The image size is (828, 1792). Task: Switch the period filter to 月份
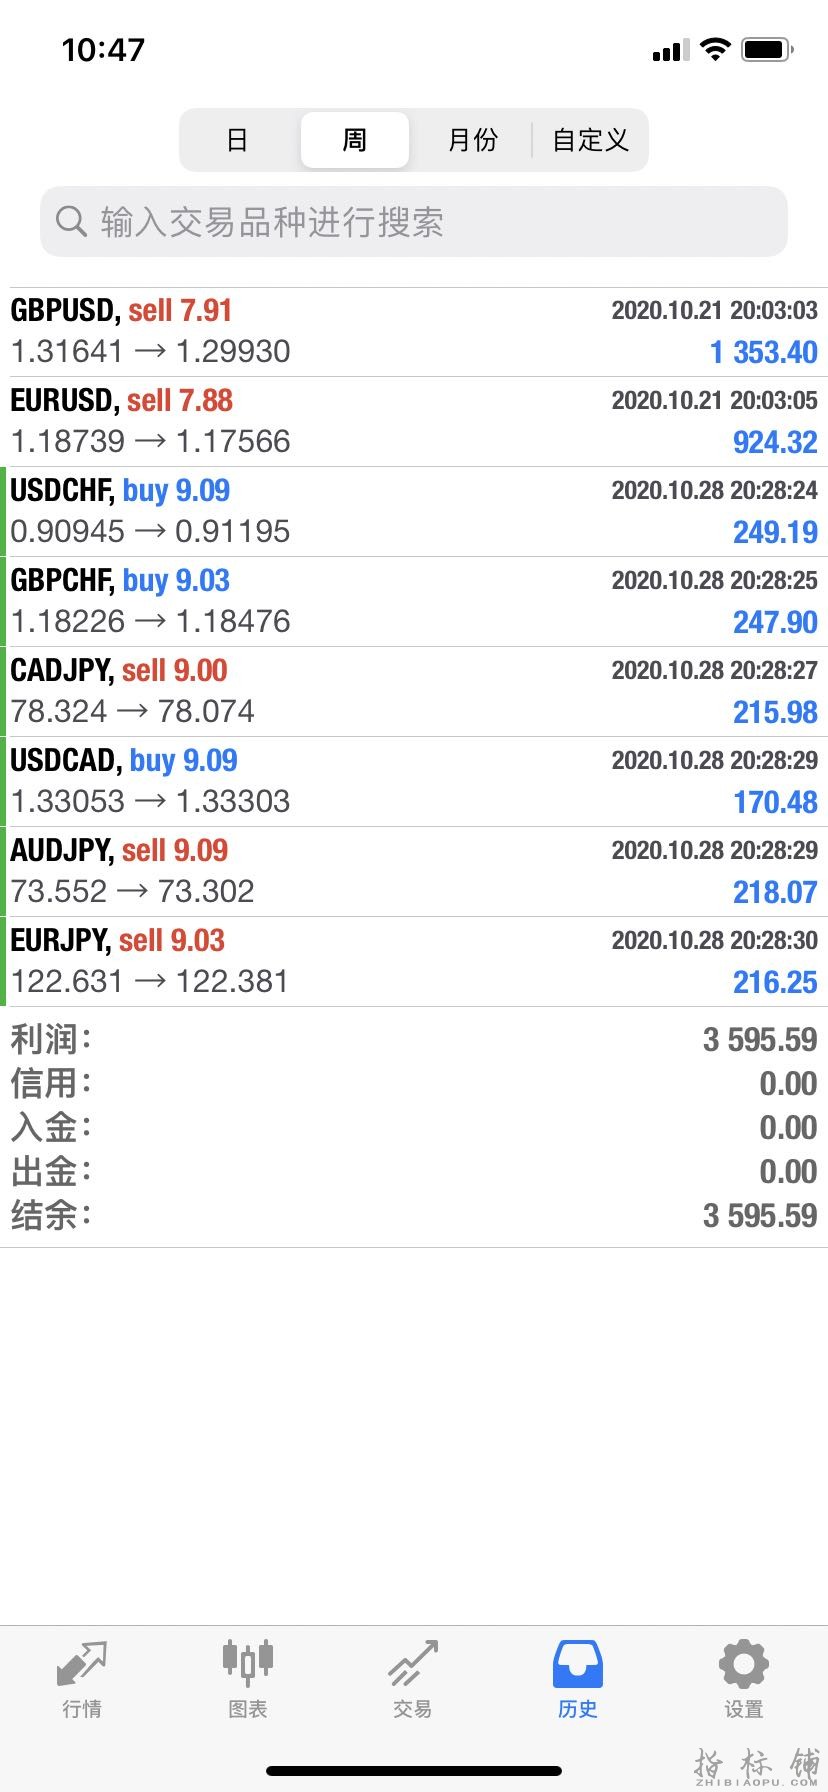click(x=472, y=140)
